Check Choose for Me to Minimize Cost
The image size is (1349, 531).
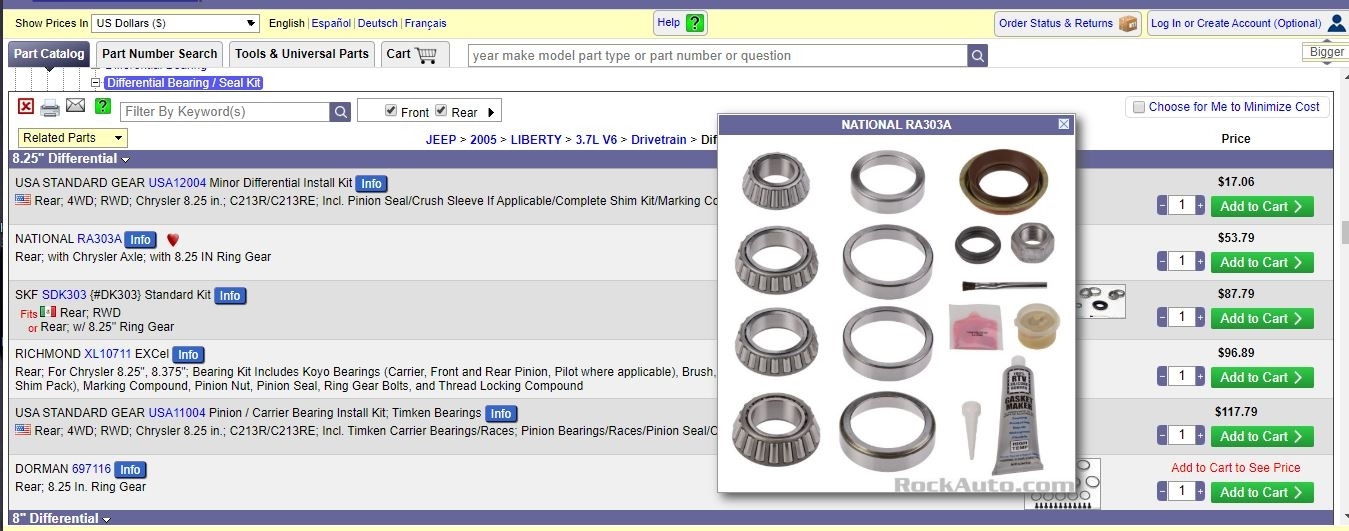pyautogui.click(x=1139, y=107)
